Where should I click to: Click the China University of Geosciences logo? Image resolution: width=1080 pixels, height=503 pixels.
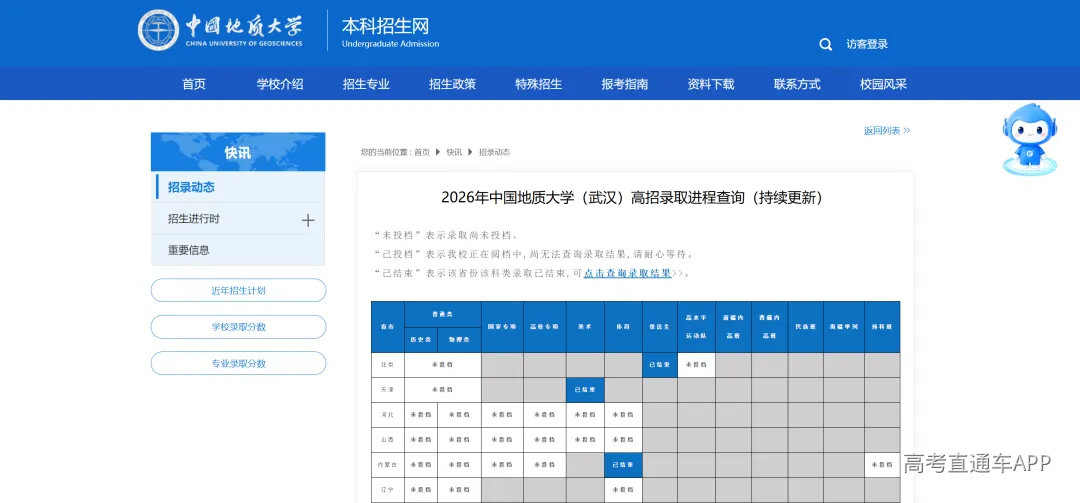220,30
